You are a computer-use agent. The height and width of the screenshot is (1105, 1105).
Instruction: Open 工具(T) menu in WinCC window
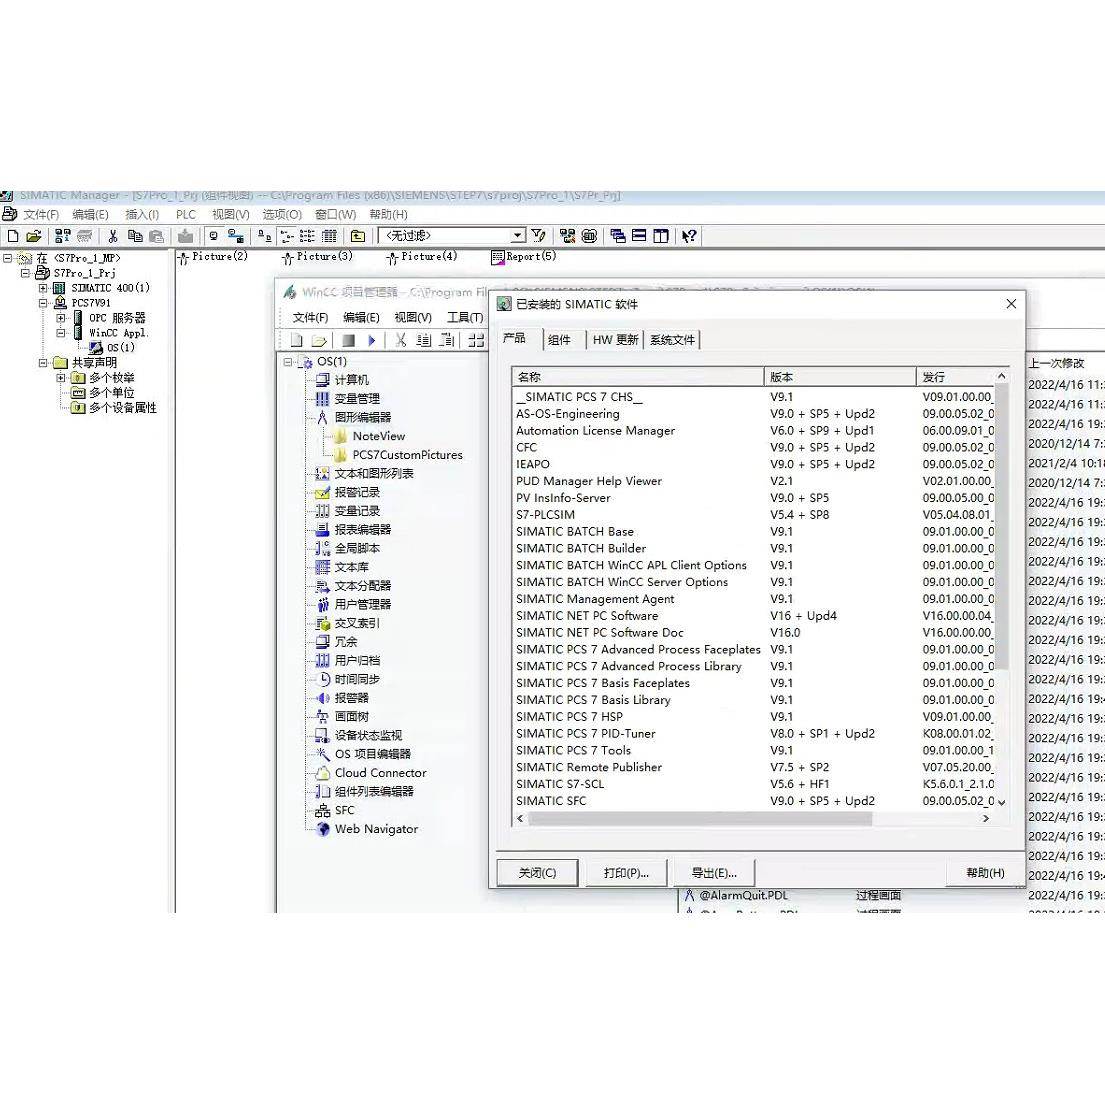coord(465,318)
